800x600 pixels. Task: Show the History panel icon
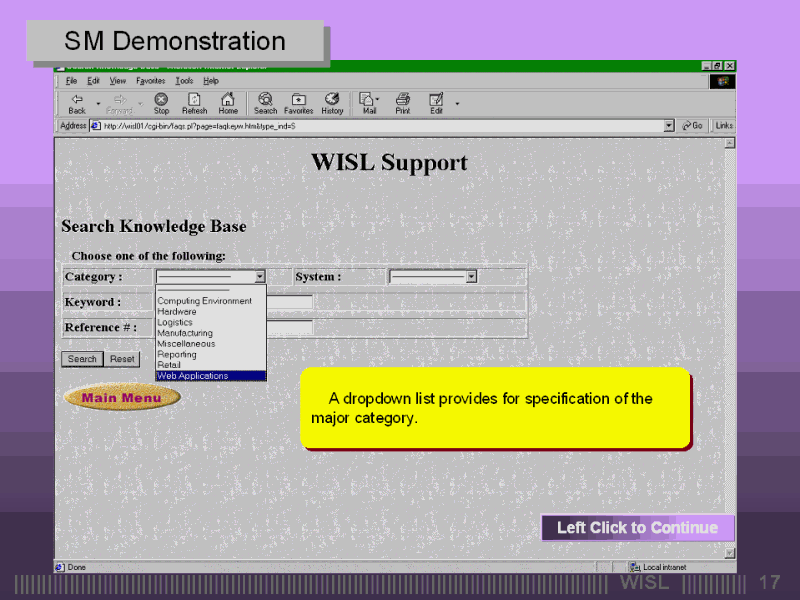coord(333,100)
